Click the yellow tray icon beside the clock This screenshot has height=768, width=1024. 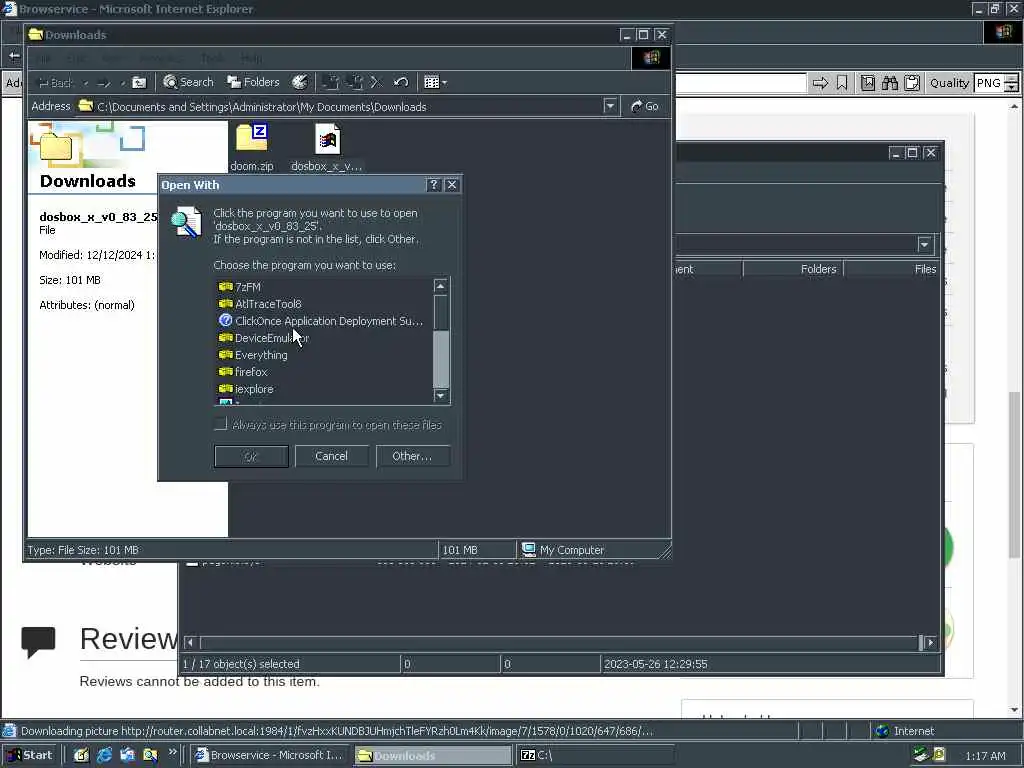point(939,756)
